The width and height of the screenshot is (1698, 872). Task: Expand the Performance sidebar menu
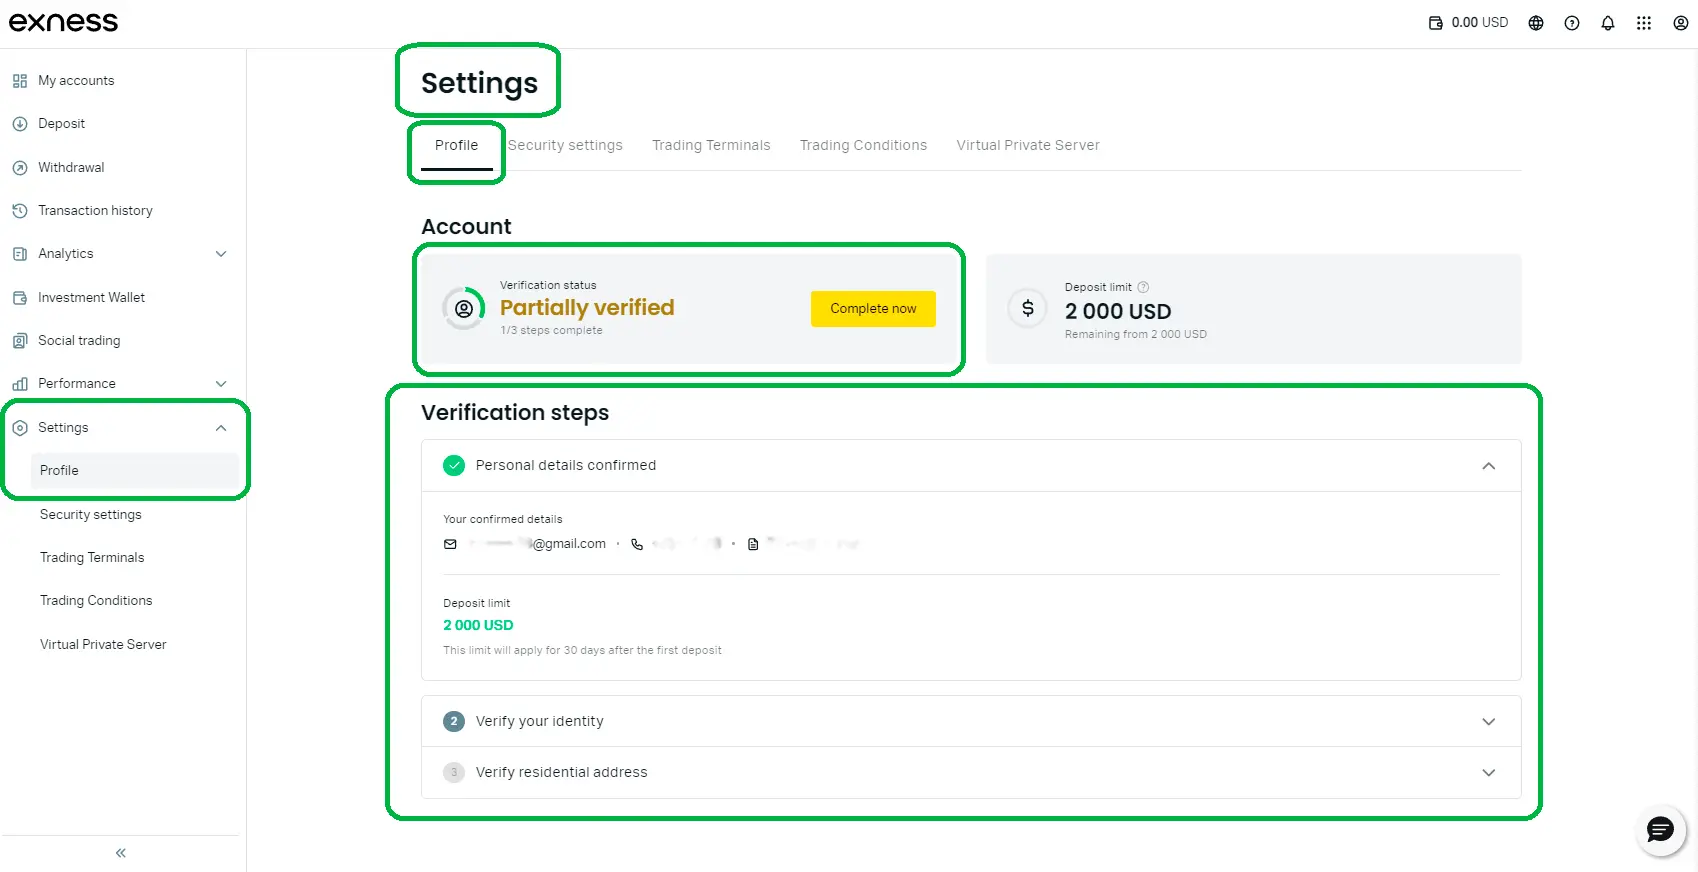221,384
